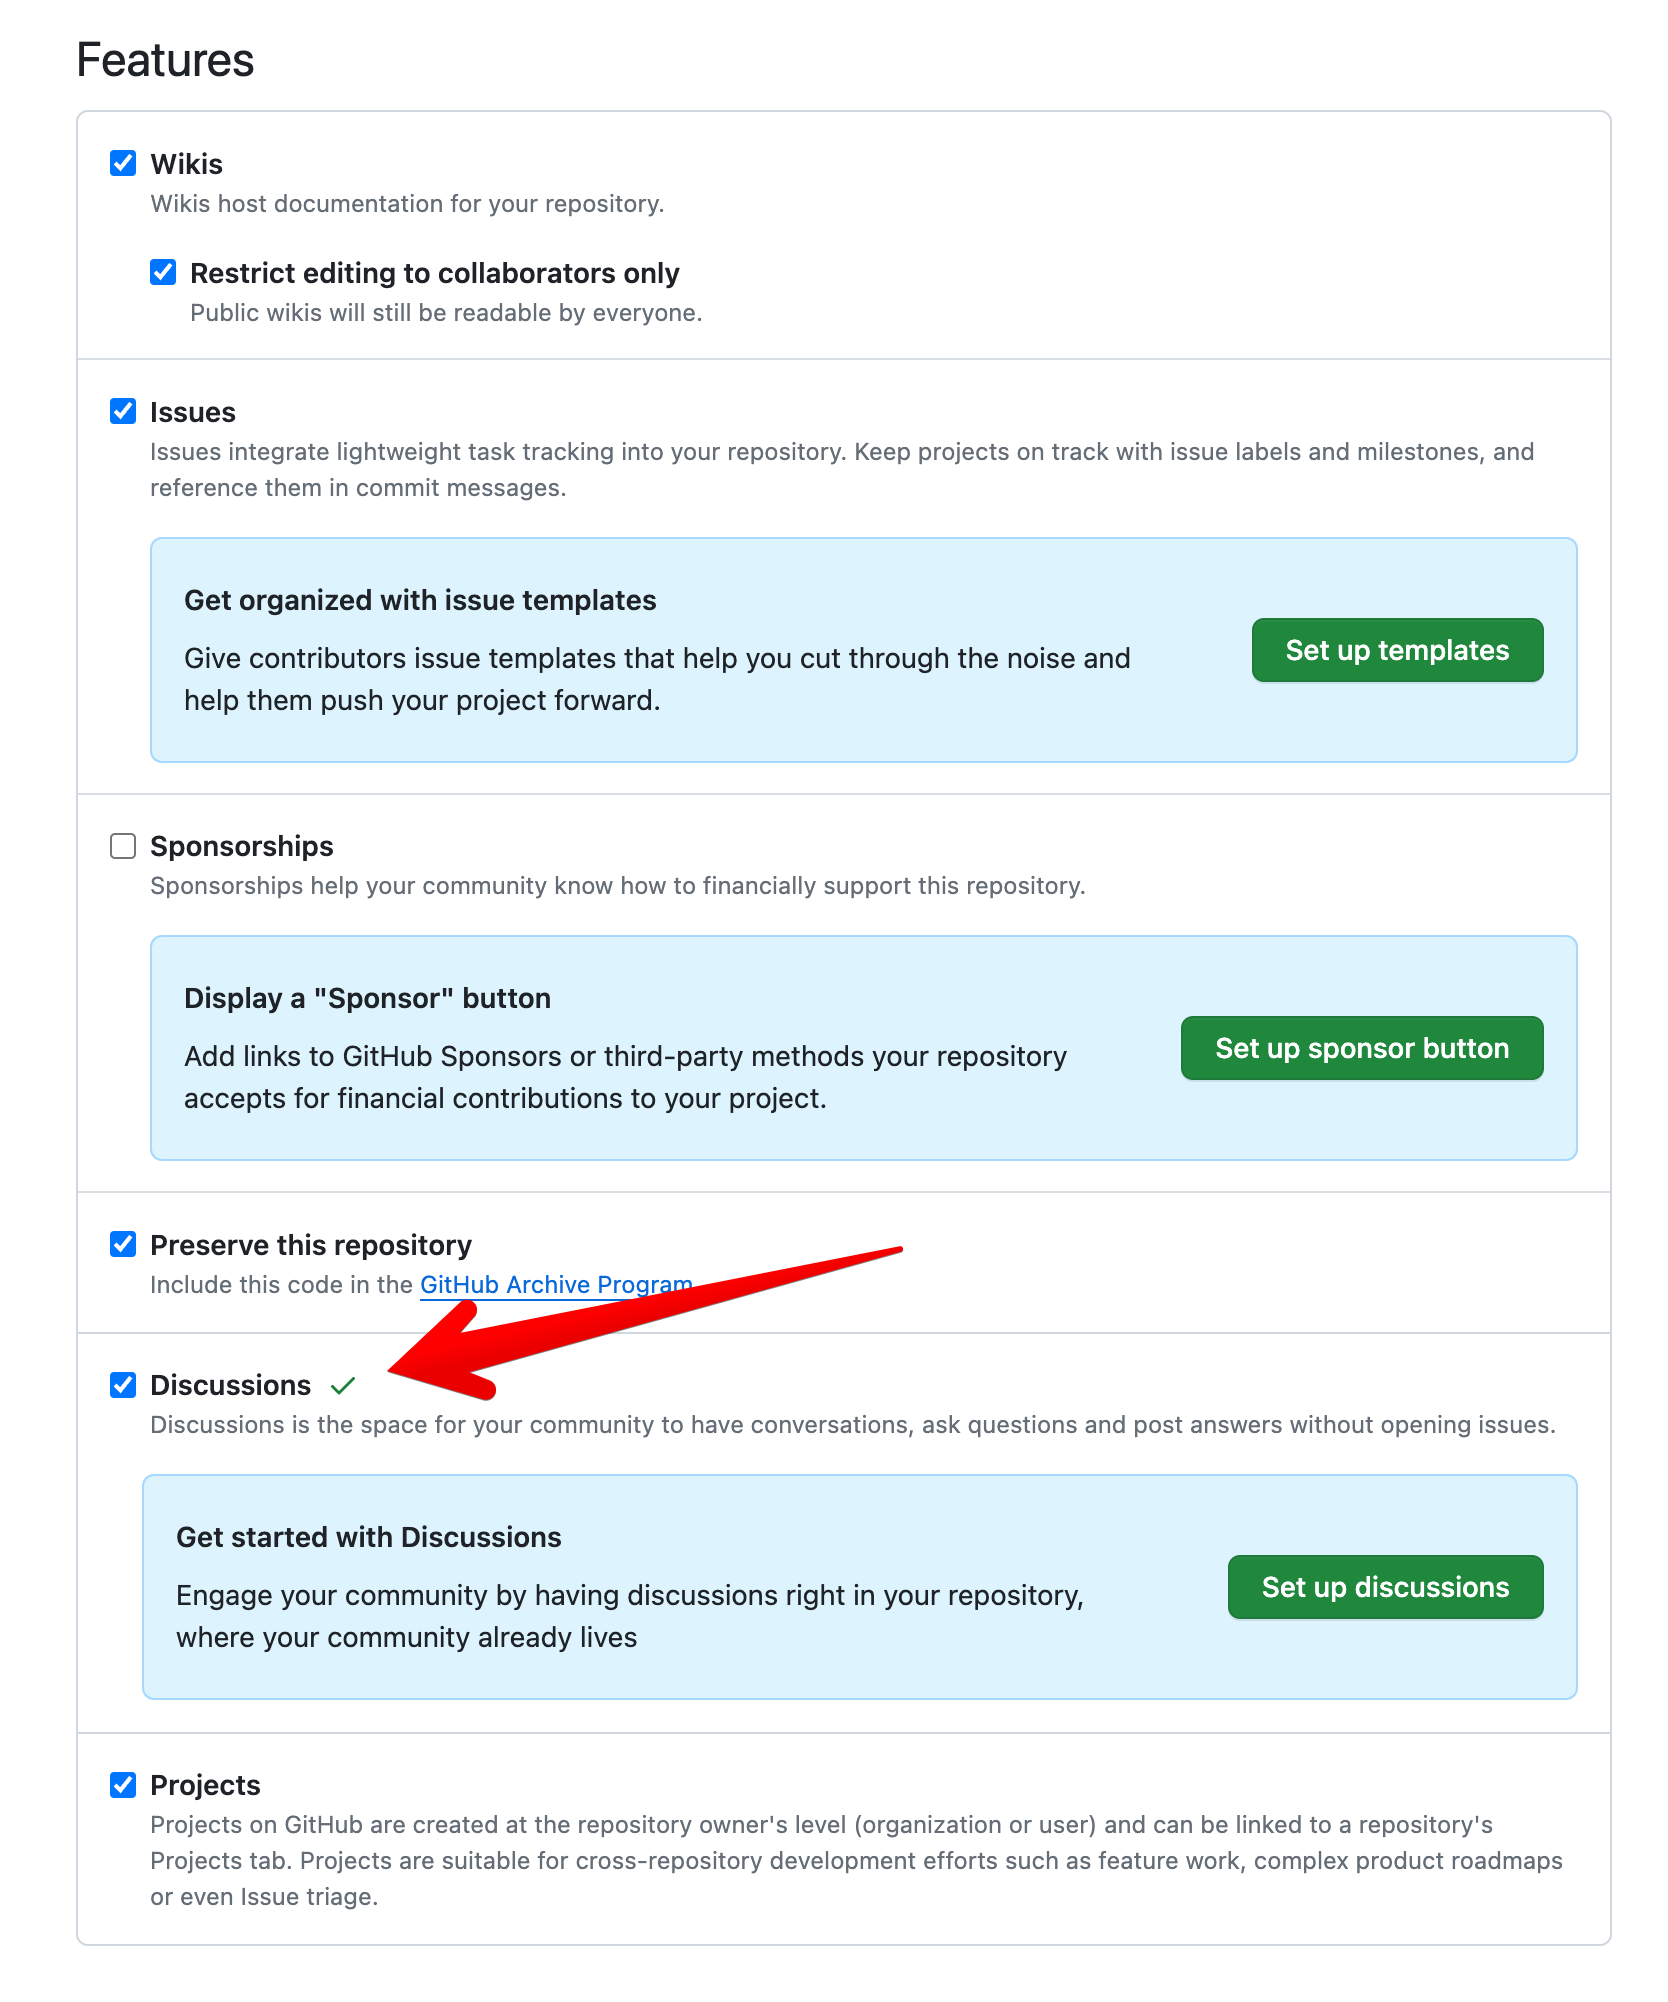Image resolution: width=1668 pixels, height=2002 pixels.
Task: Click the Get started with Discussions heading
Action: pos(368,1537)
